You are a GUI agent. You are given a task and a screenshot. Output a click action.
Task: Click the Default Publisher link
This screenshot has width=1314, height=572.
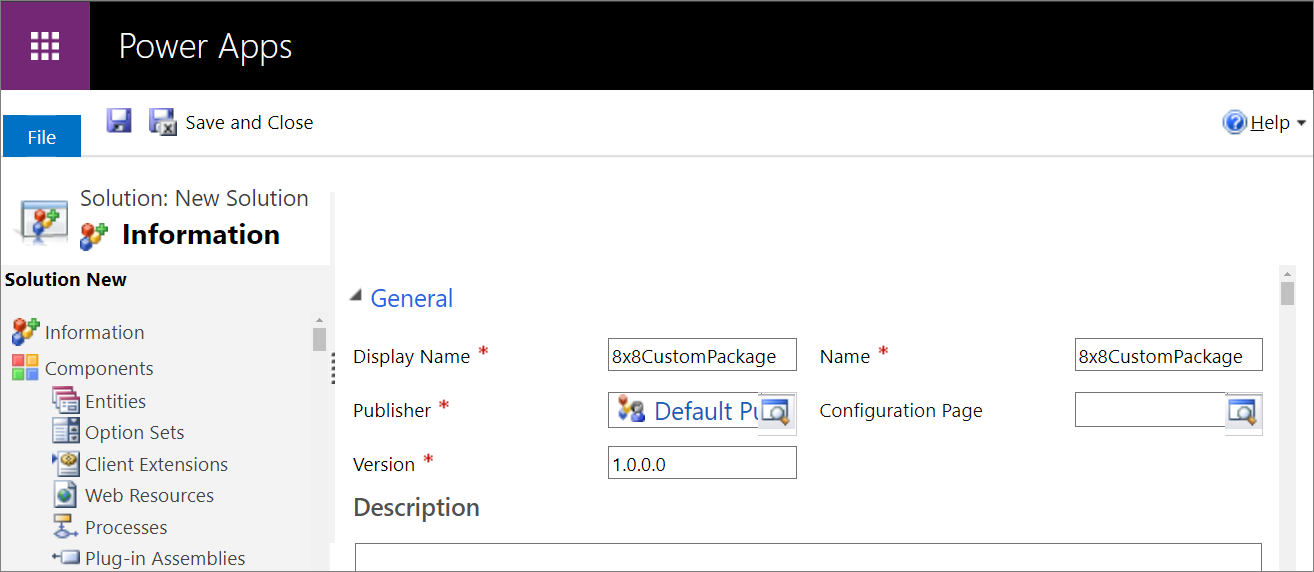click(707, 411)
